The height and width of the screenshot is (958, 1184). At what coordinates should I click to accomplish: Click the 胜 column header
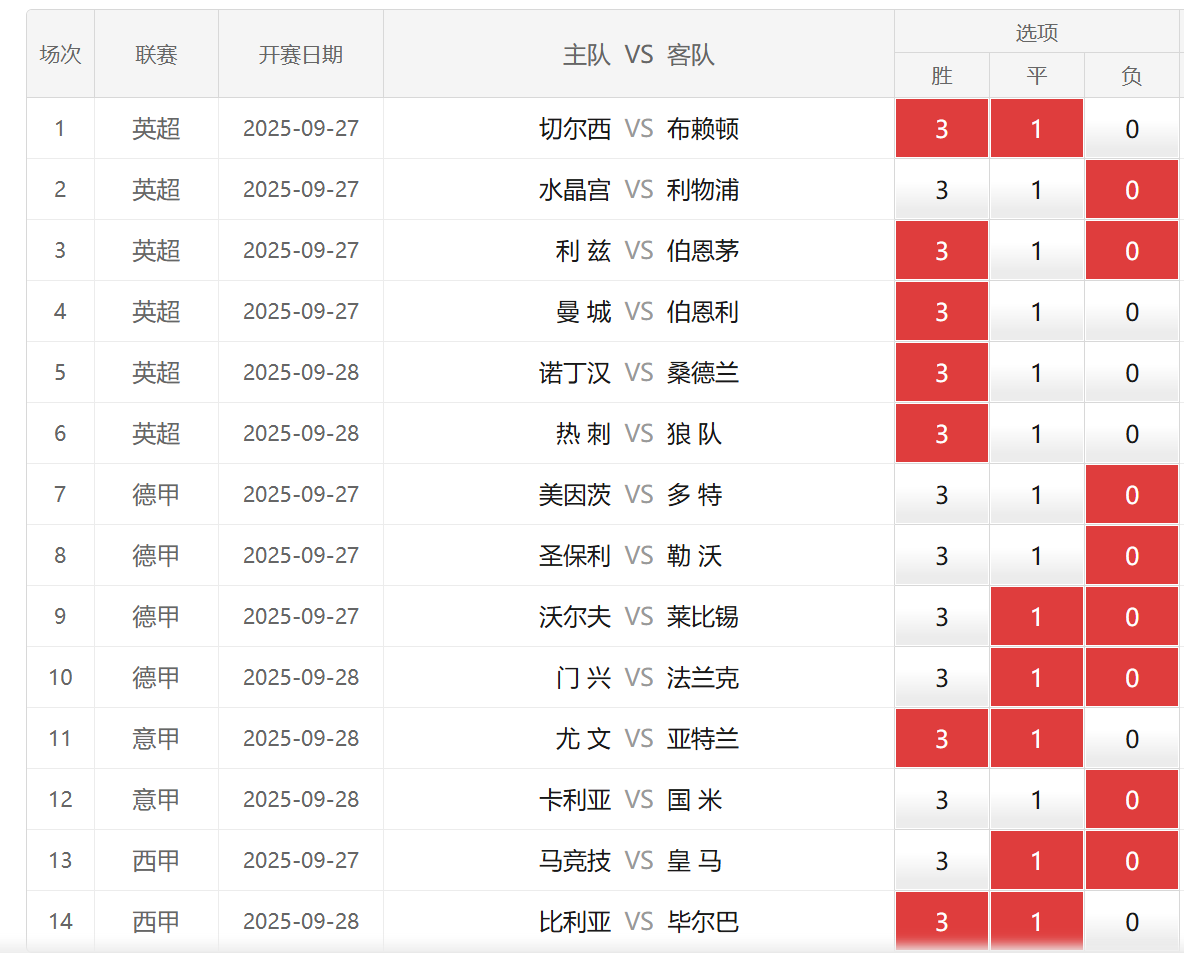click(x=941, y=76)
